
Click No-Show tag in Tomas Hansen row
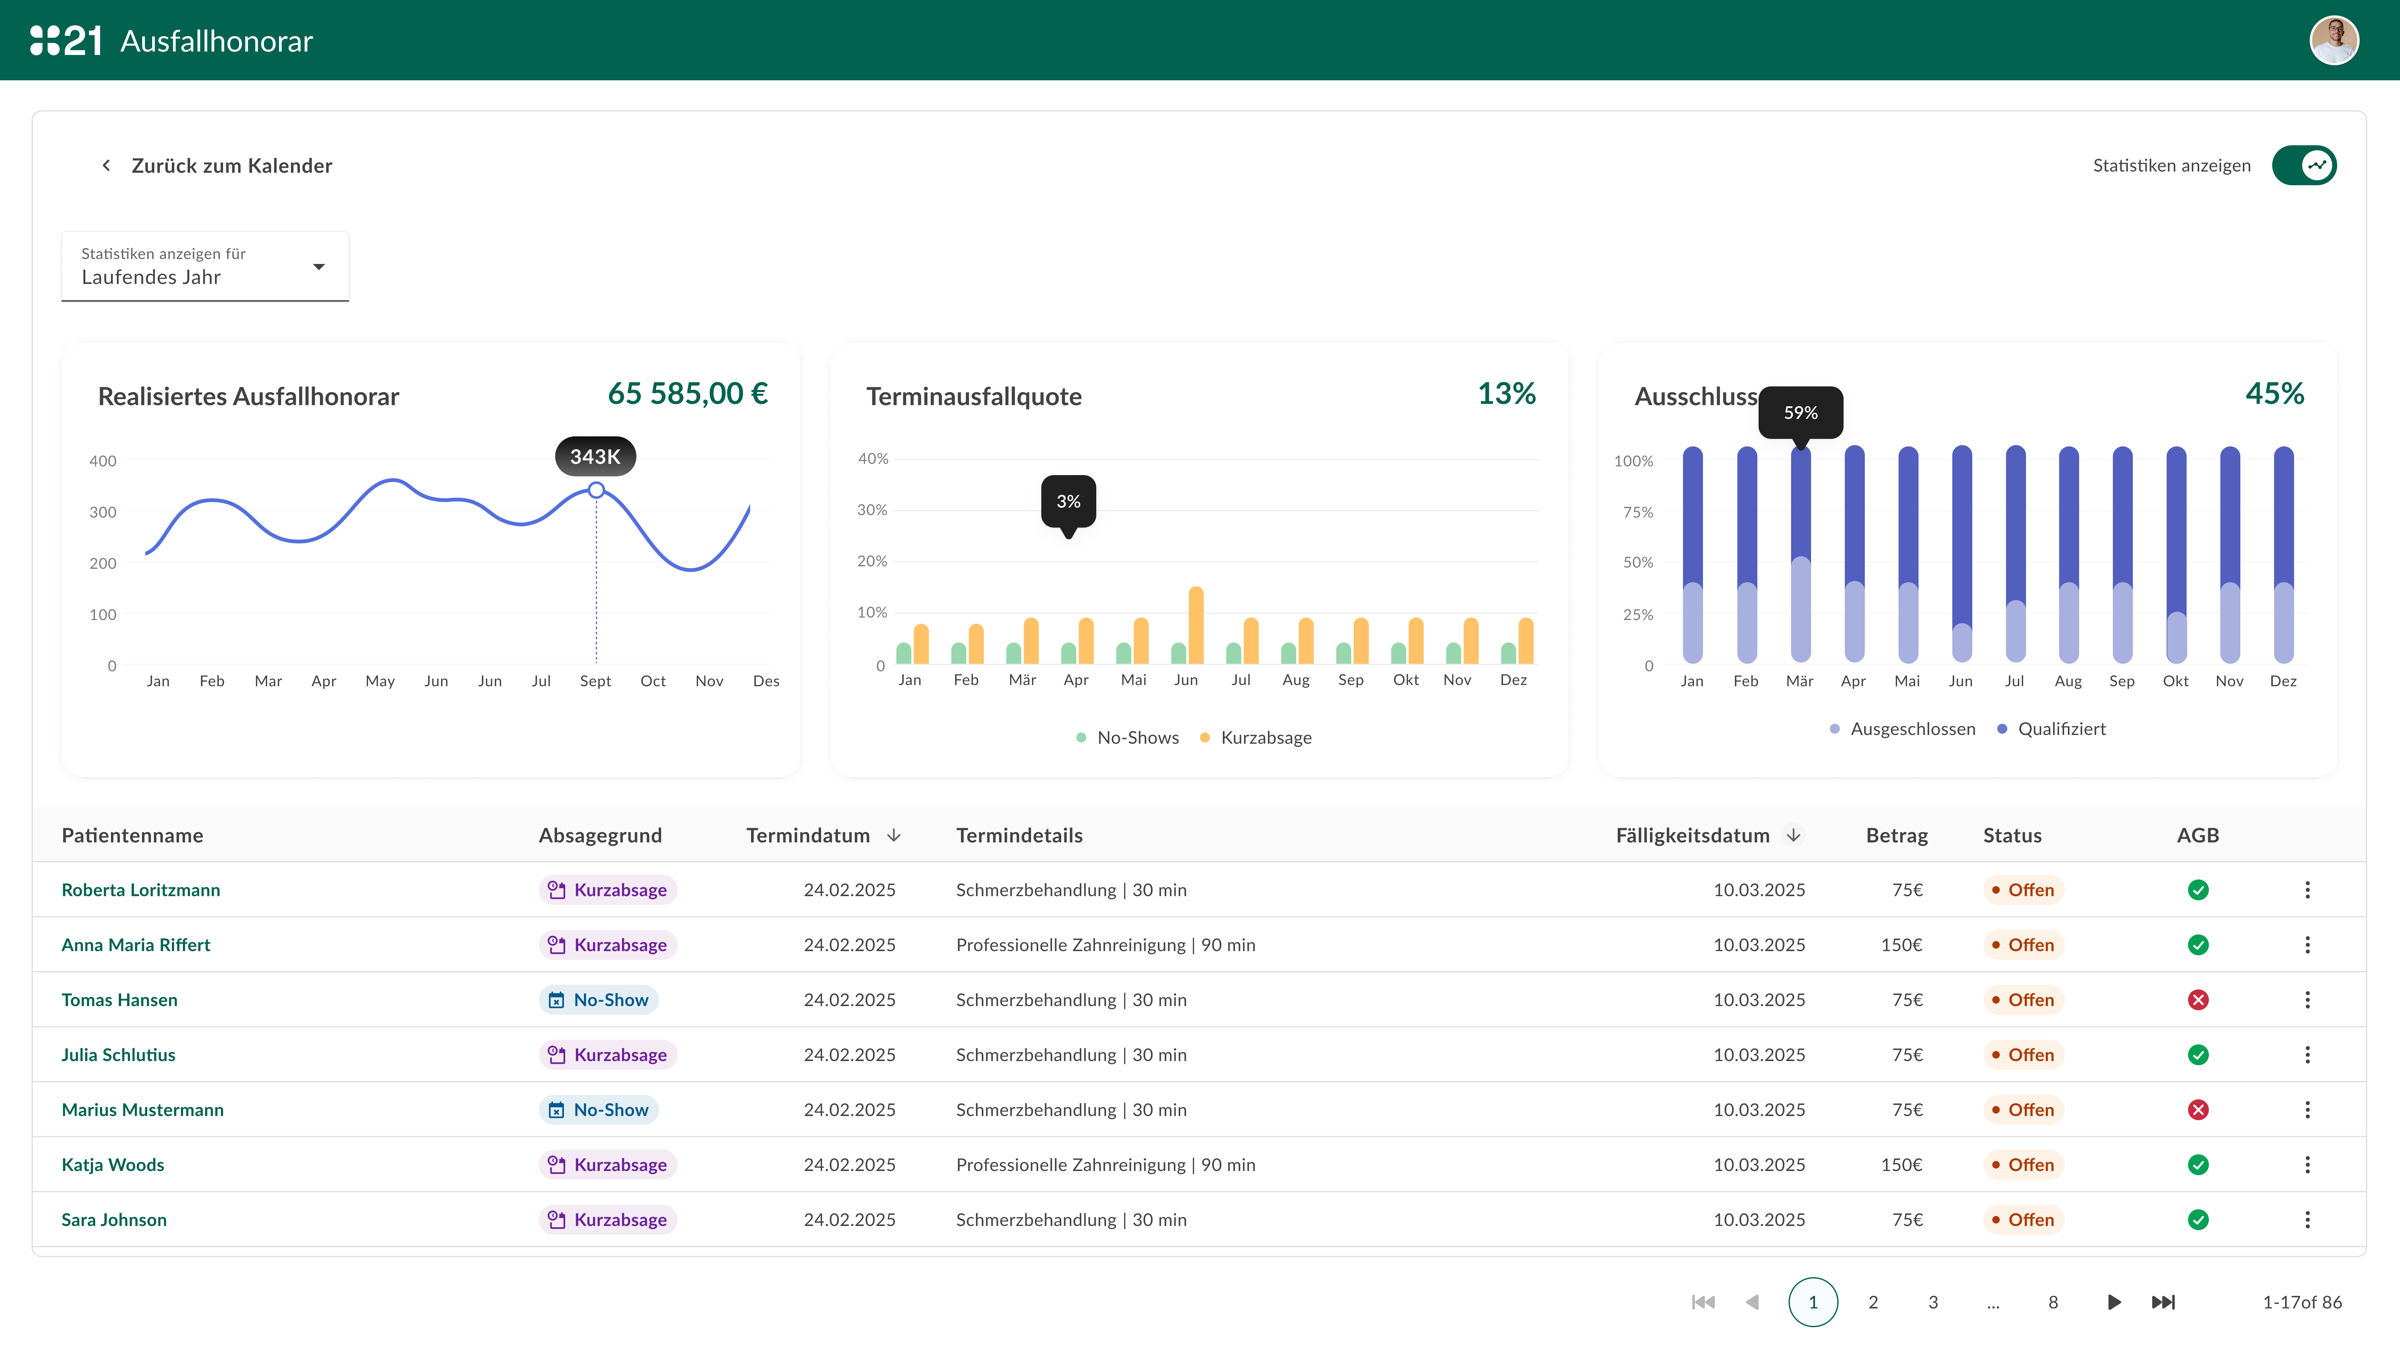(599, 1000)
